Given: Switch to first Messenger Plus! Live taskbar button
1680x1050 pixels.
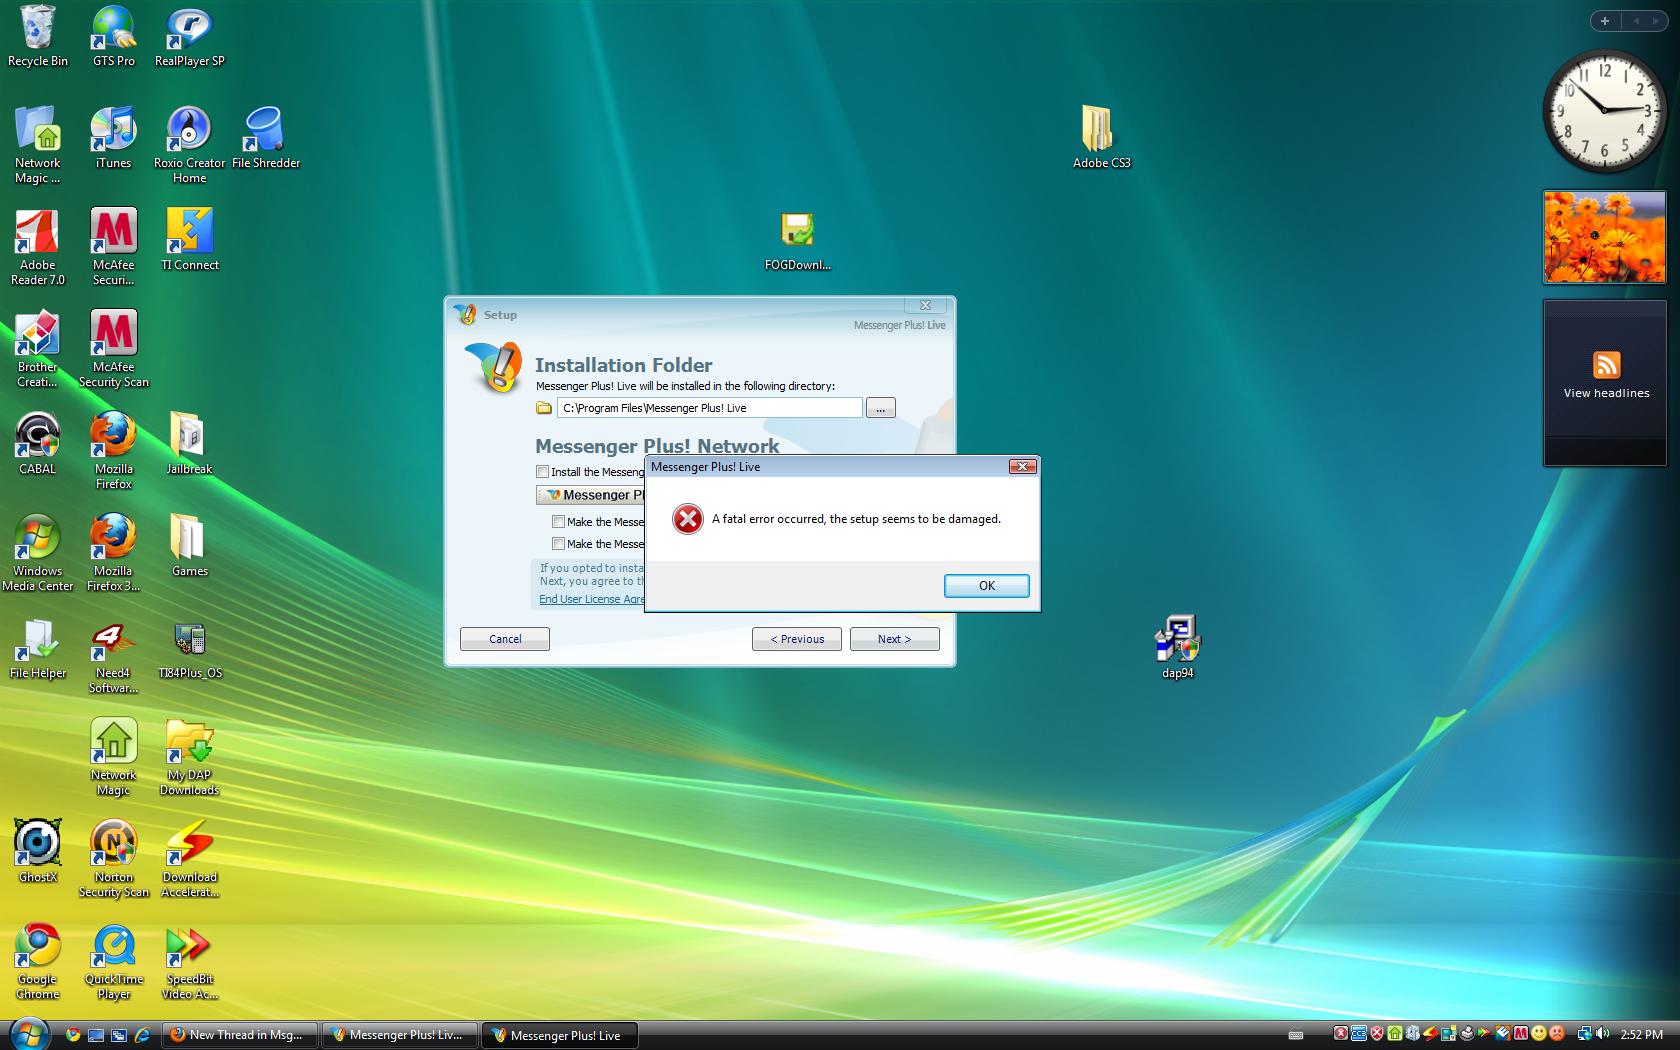Looking at the screenshot, I should pos(400,1035).
